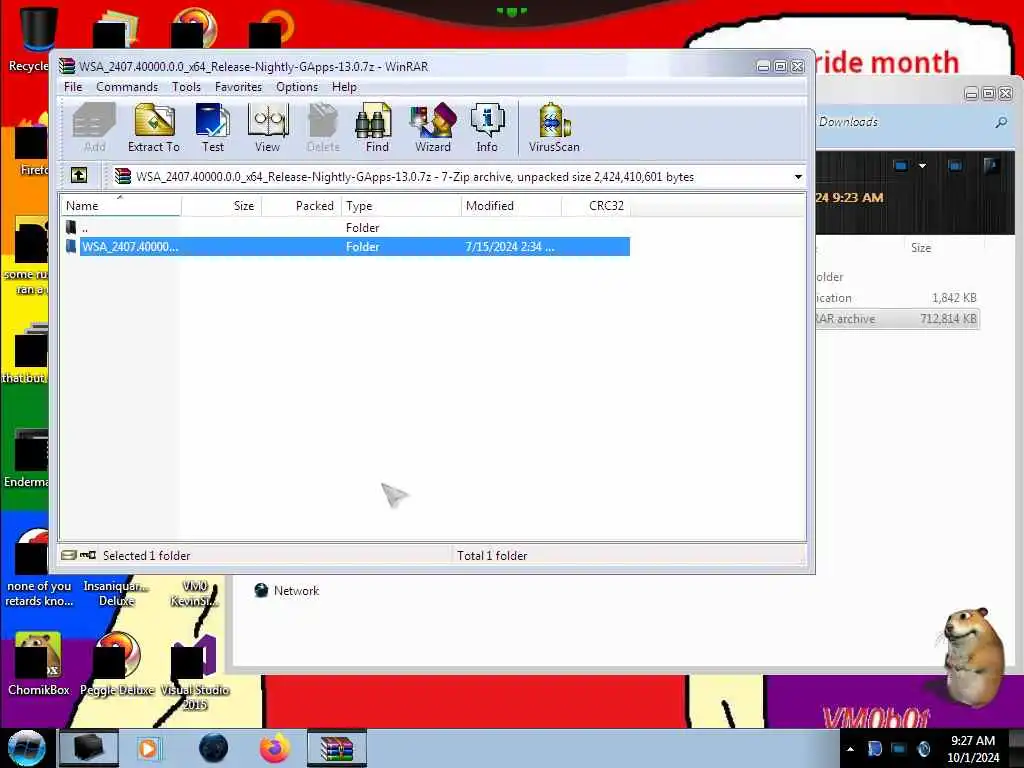Screen dimensions: 1024x768
Task: Click the 'Total 1 folder' status text
Action: (492, 556)
